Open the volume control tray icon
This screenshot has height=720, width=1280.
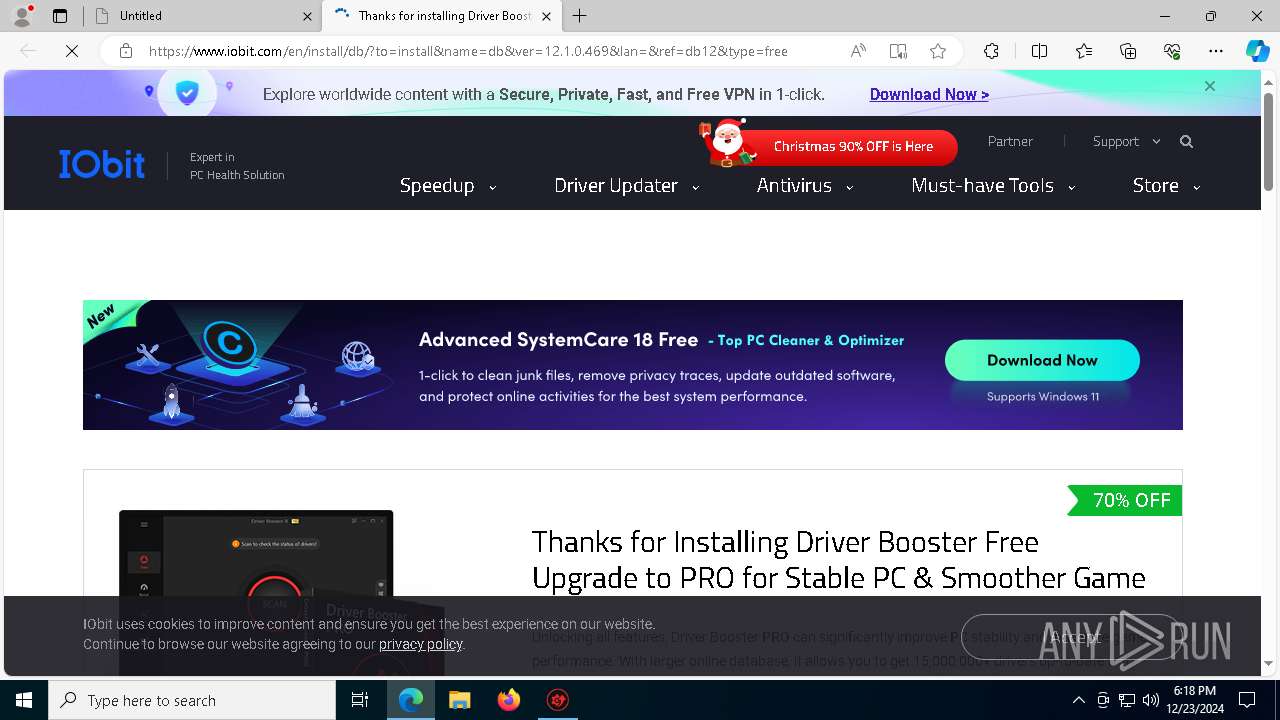1150,700
